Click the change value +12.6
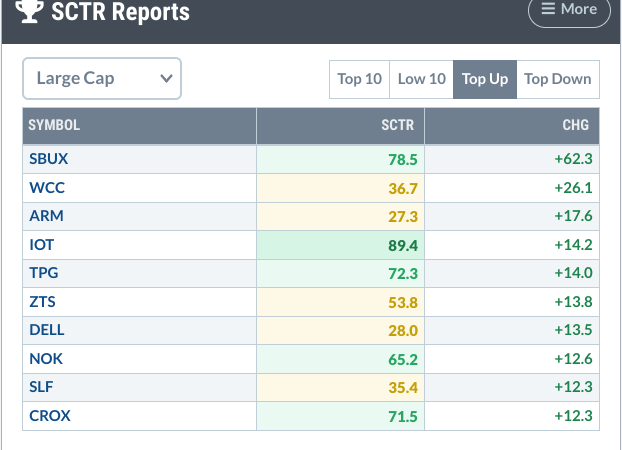622x450 pixels. [x=573, y=359]
